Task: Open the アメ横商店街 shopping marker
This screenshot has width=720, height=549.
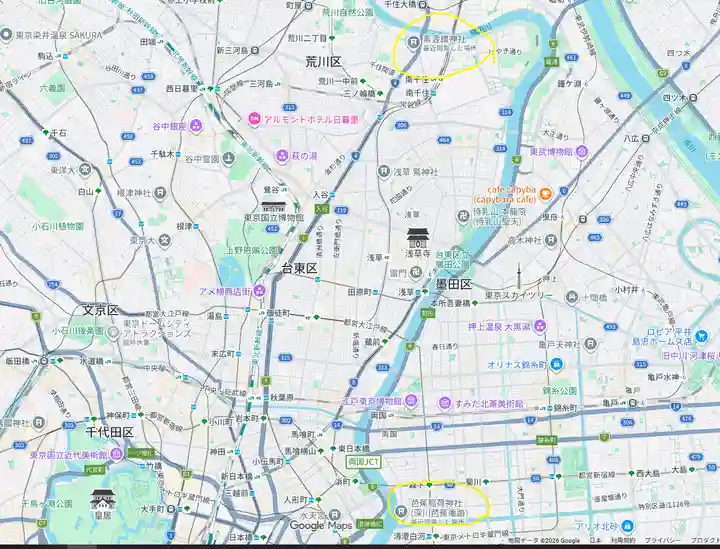Action: click(x=259, y=291)
